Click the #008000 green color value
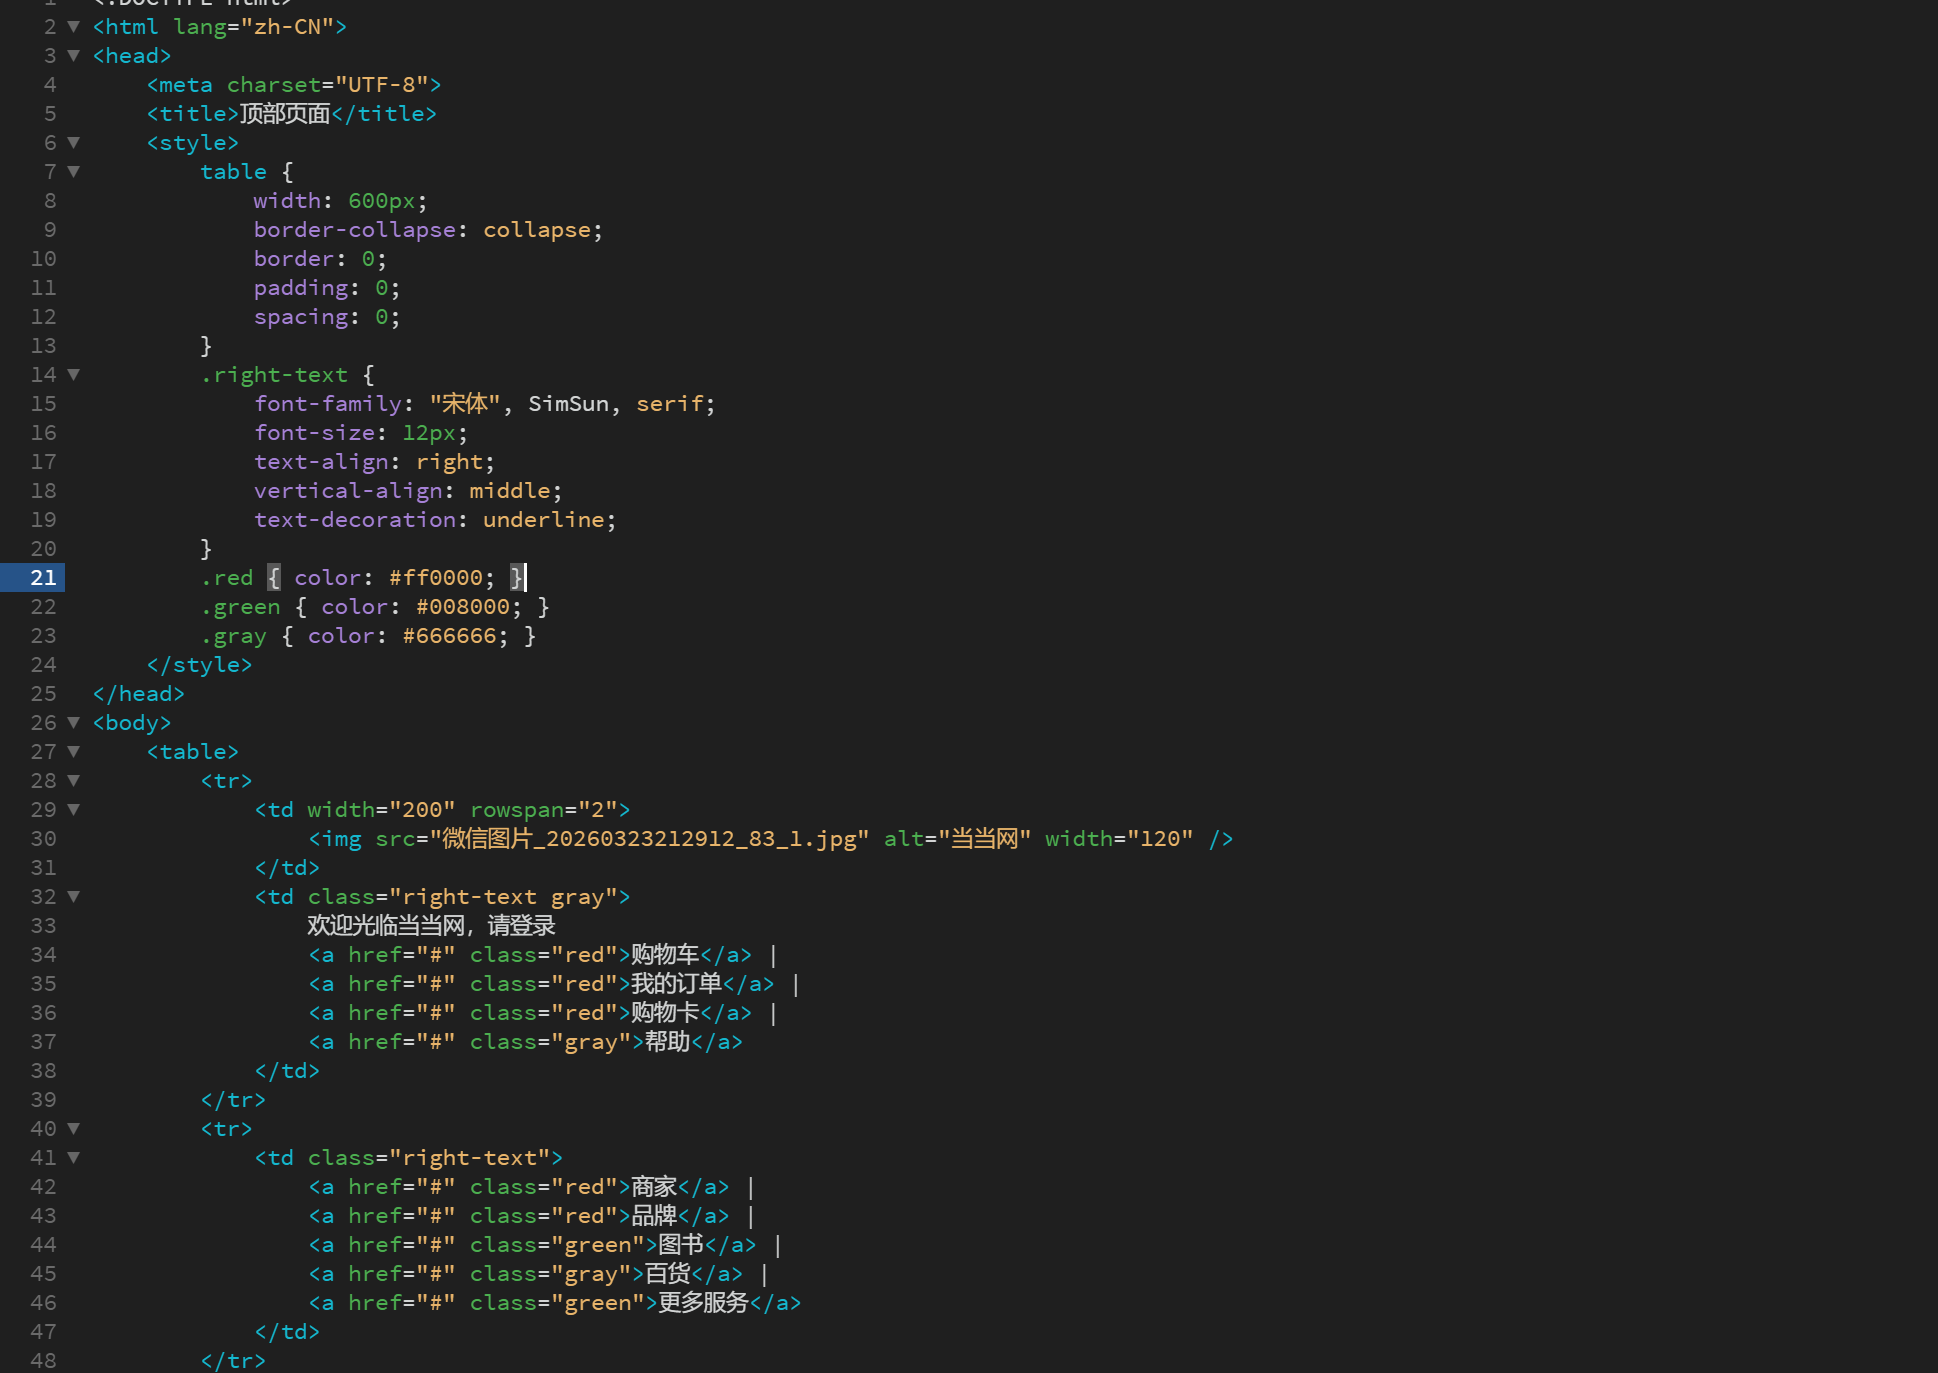Screen dimensions: 1938x1373 click(463, 606)
